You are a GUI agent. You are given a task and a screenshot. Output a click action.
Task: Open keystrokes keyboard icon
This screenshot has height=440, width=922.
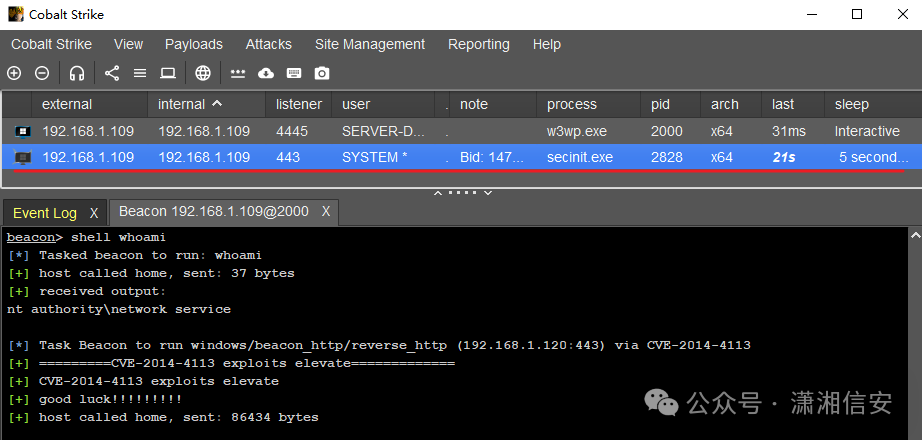(294, 73)
